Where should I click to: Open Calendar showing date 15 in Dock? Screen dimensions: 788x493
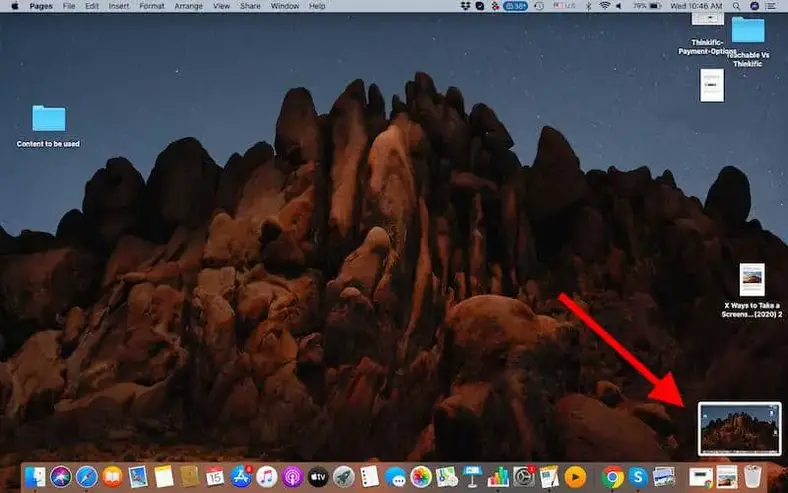[215, 476]
